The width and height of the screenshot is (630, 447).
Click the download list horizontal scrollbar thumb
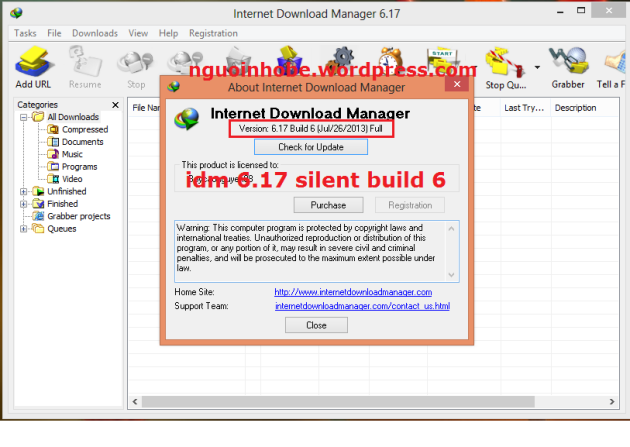[x=338, y=402]
